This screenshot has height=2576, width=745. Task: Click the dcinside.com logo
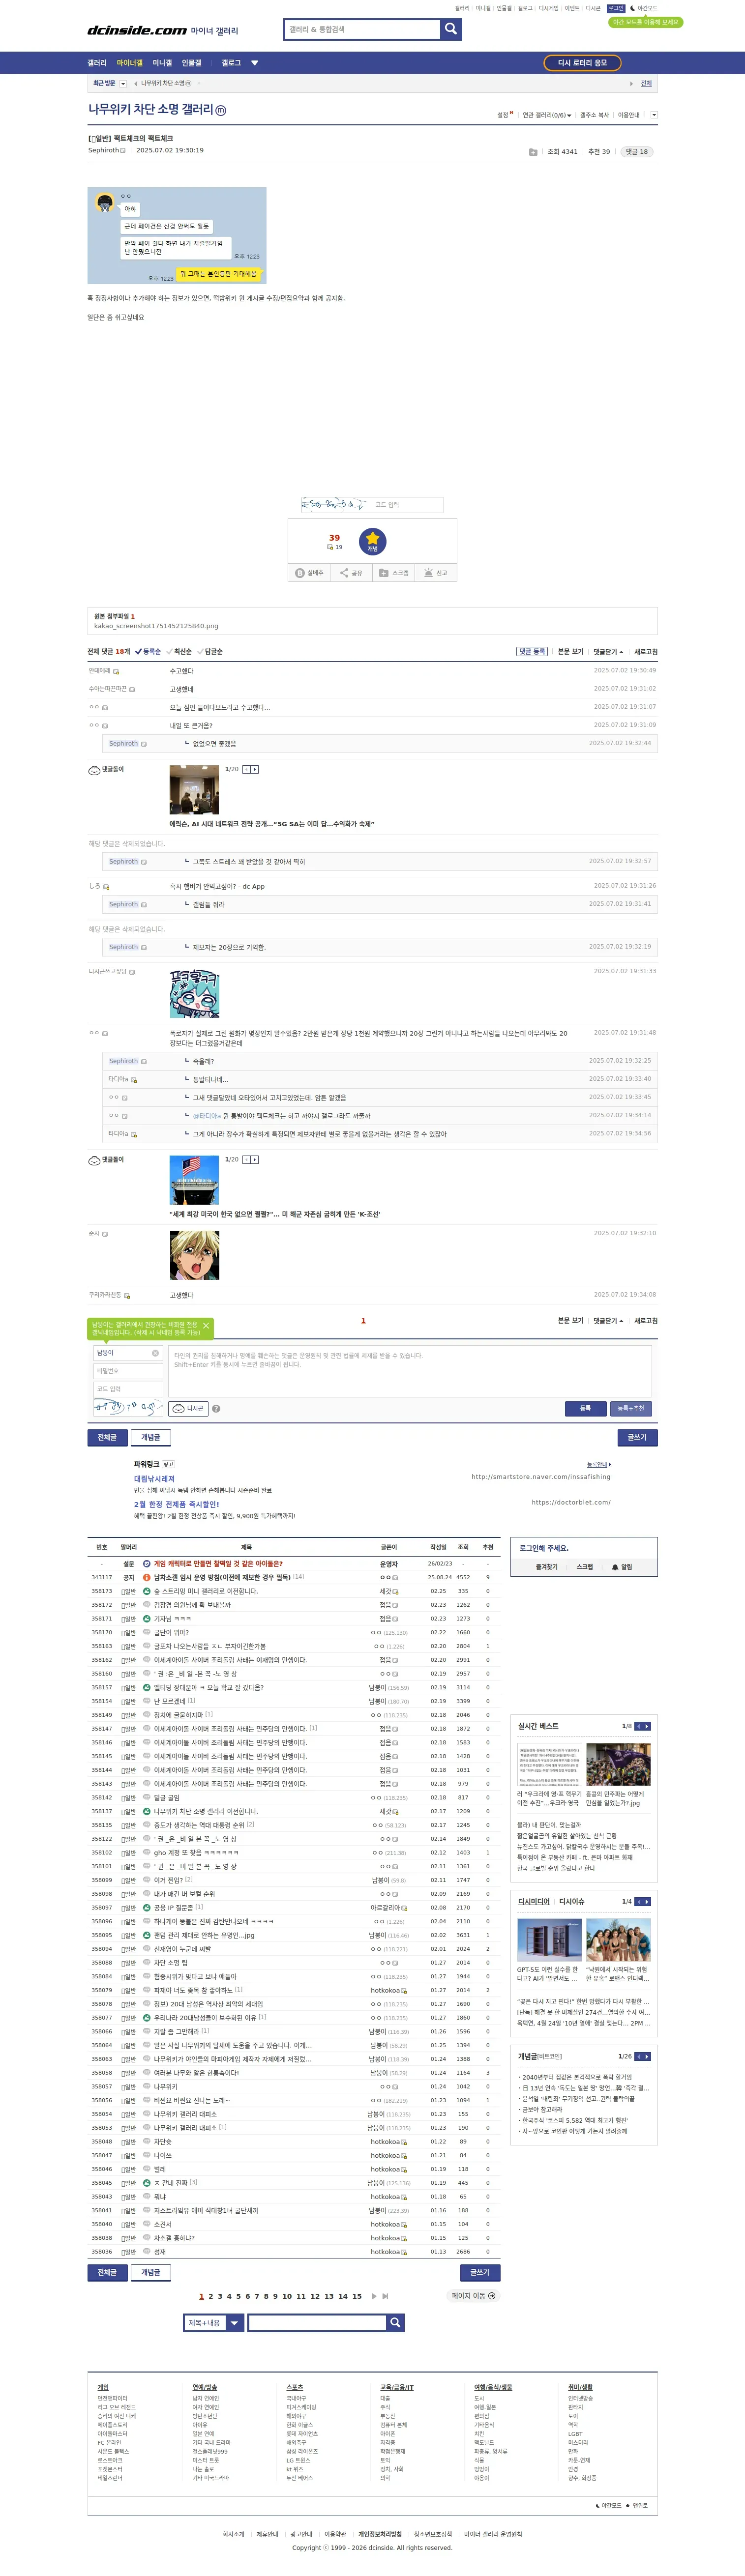point(137,31)
